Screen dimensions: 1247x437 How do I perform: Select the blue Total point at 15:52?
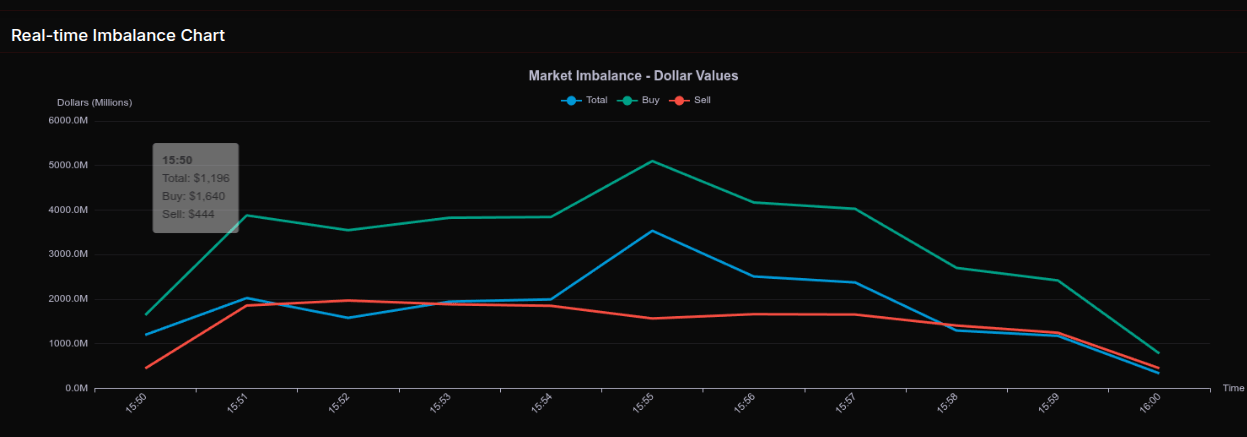tap(348, 318)
